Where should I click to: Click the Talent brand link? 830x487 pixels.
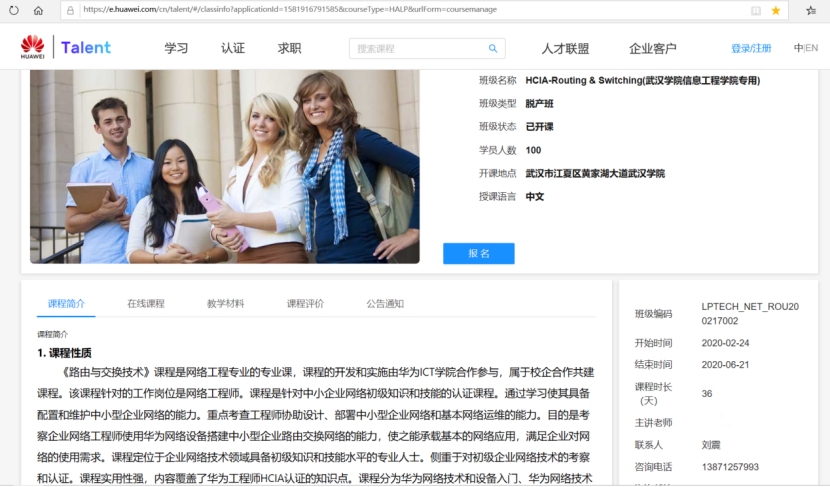pos(86,48)
